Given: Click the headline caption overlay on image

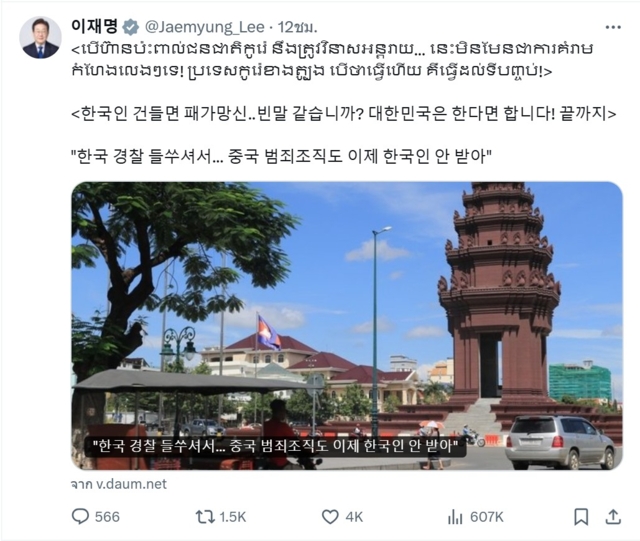Looking at the screenshot, I should (x=275, y=446).
